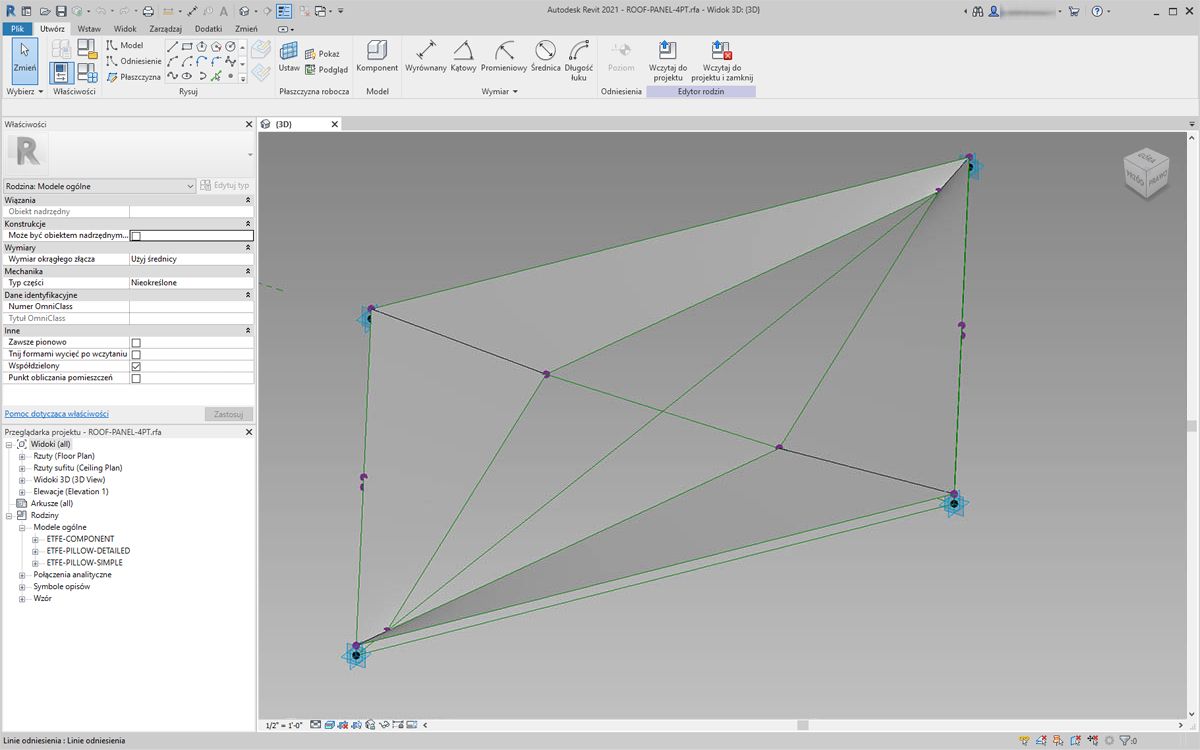The height and width of the screenshot is (750, 1200).
Task: Click the Pokaż work plane button
Action: coord(323,54)
